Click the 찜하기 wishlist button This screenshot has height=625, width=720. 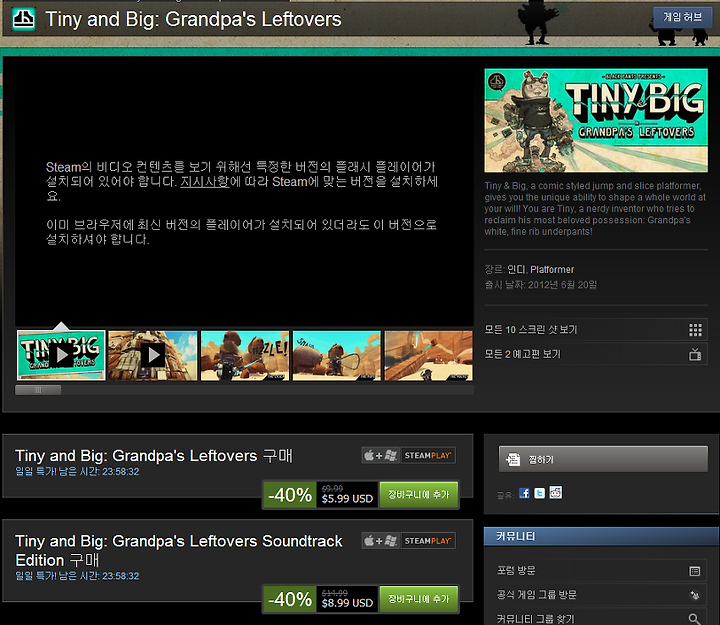[x=603, y=459]
